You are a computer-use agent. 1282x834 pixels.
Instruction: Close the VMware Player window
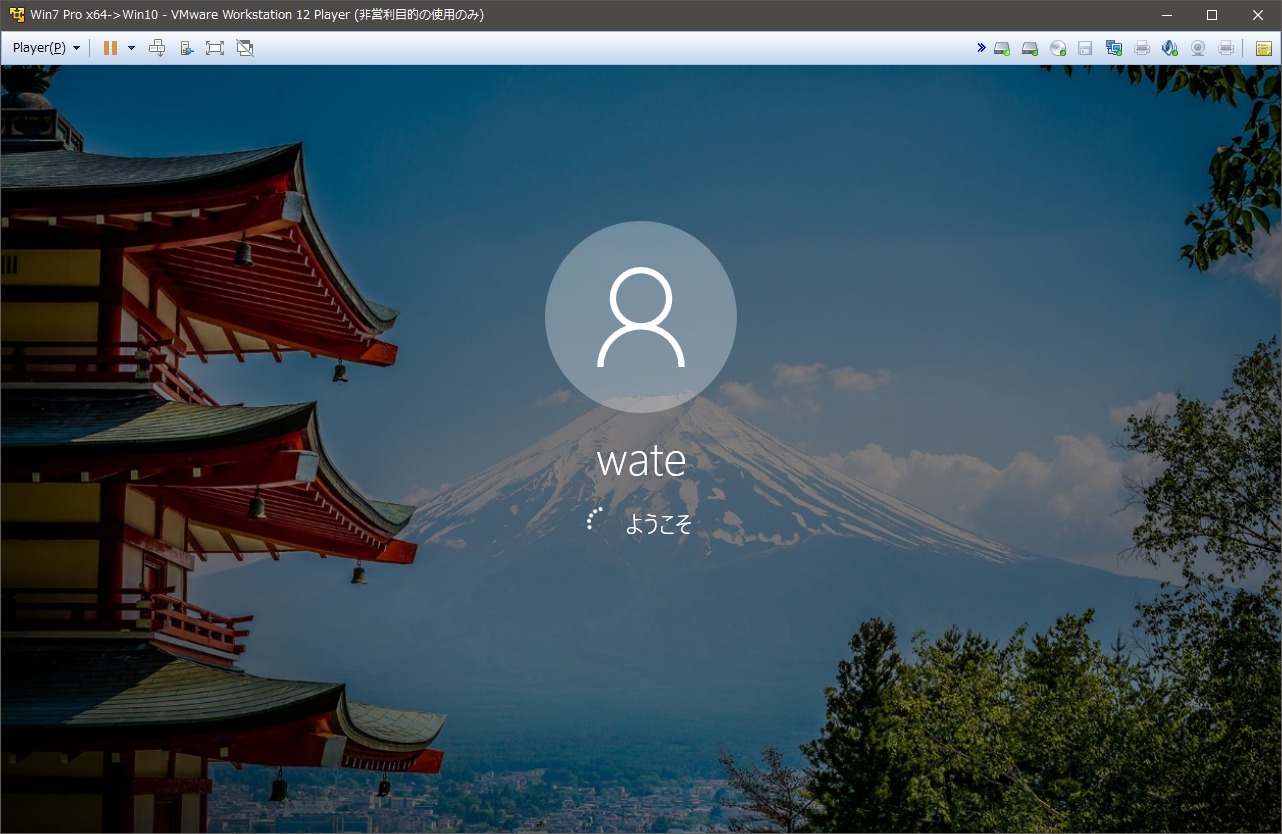pos(1258,15)
